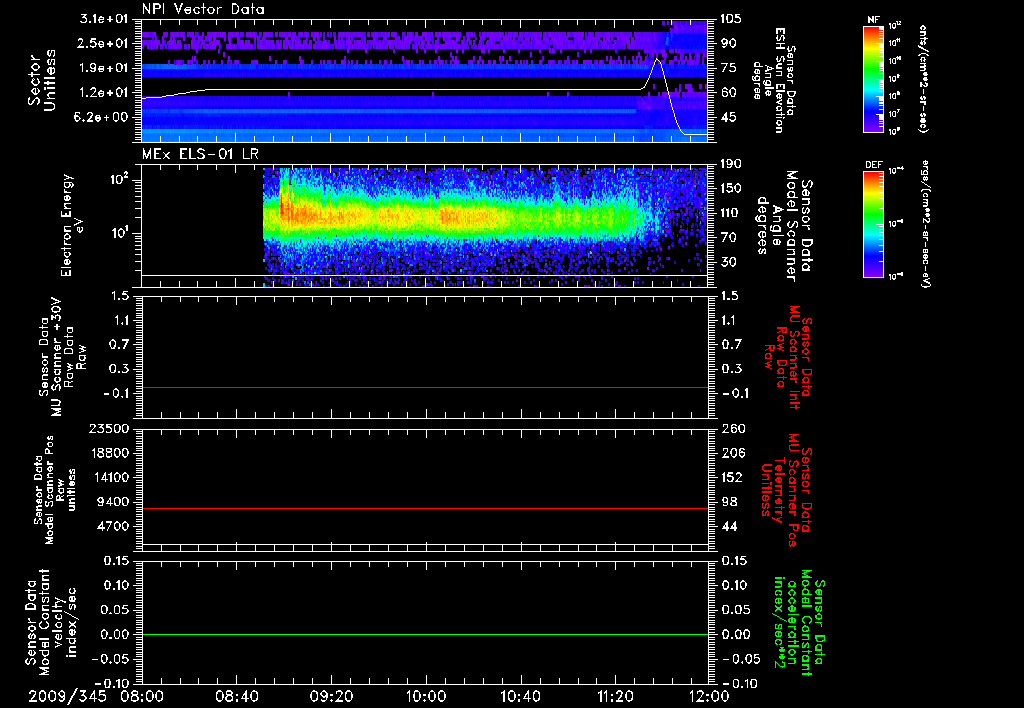Click the 4700 scanner position tick
Screen dimensions: 1024x708
click(x=114, y=526)
